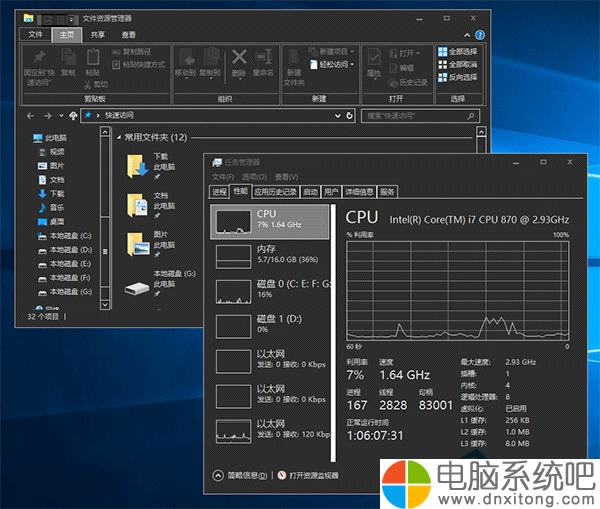Viewport: 600px width, 509px height.
Task: Open the Pictures folder icon in frequent folders
Action: [x=137, y=244]
